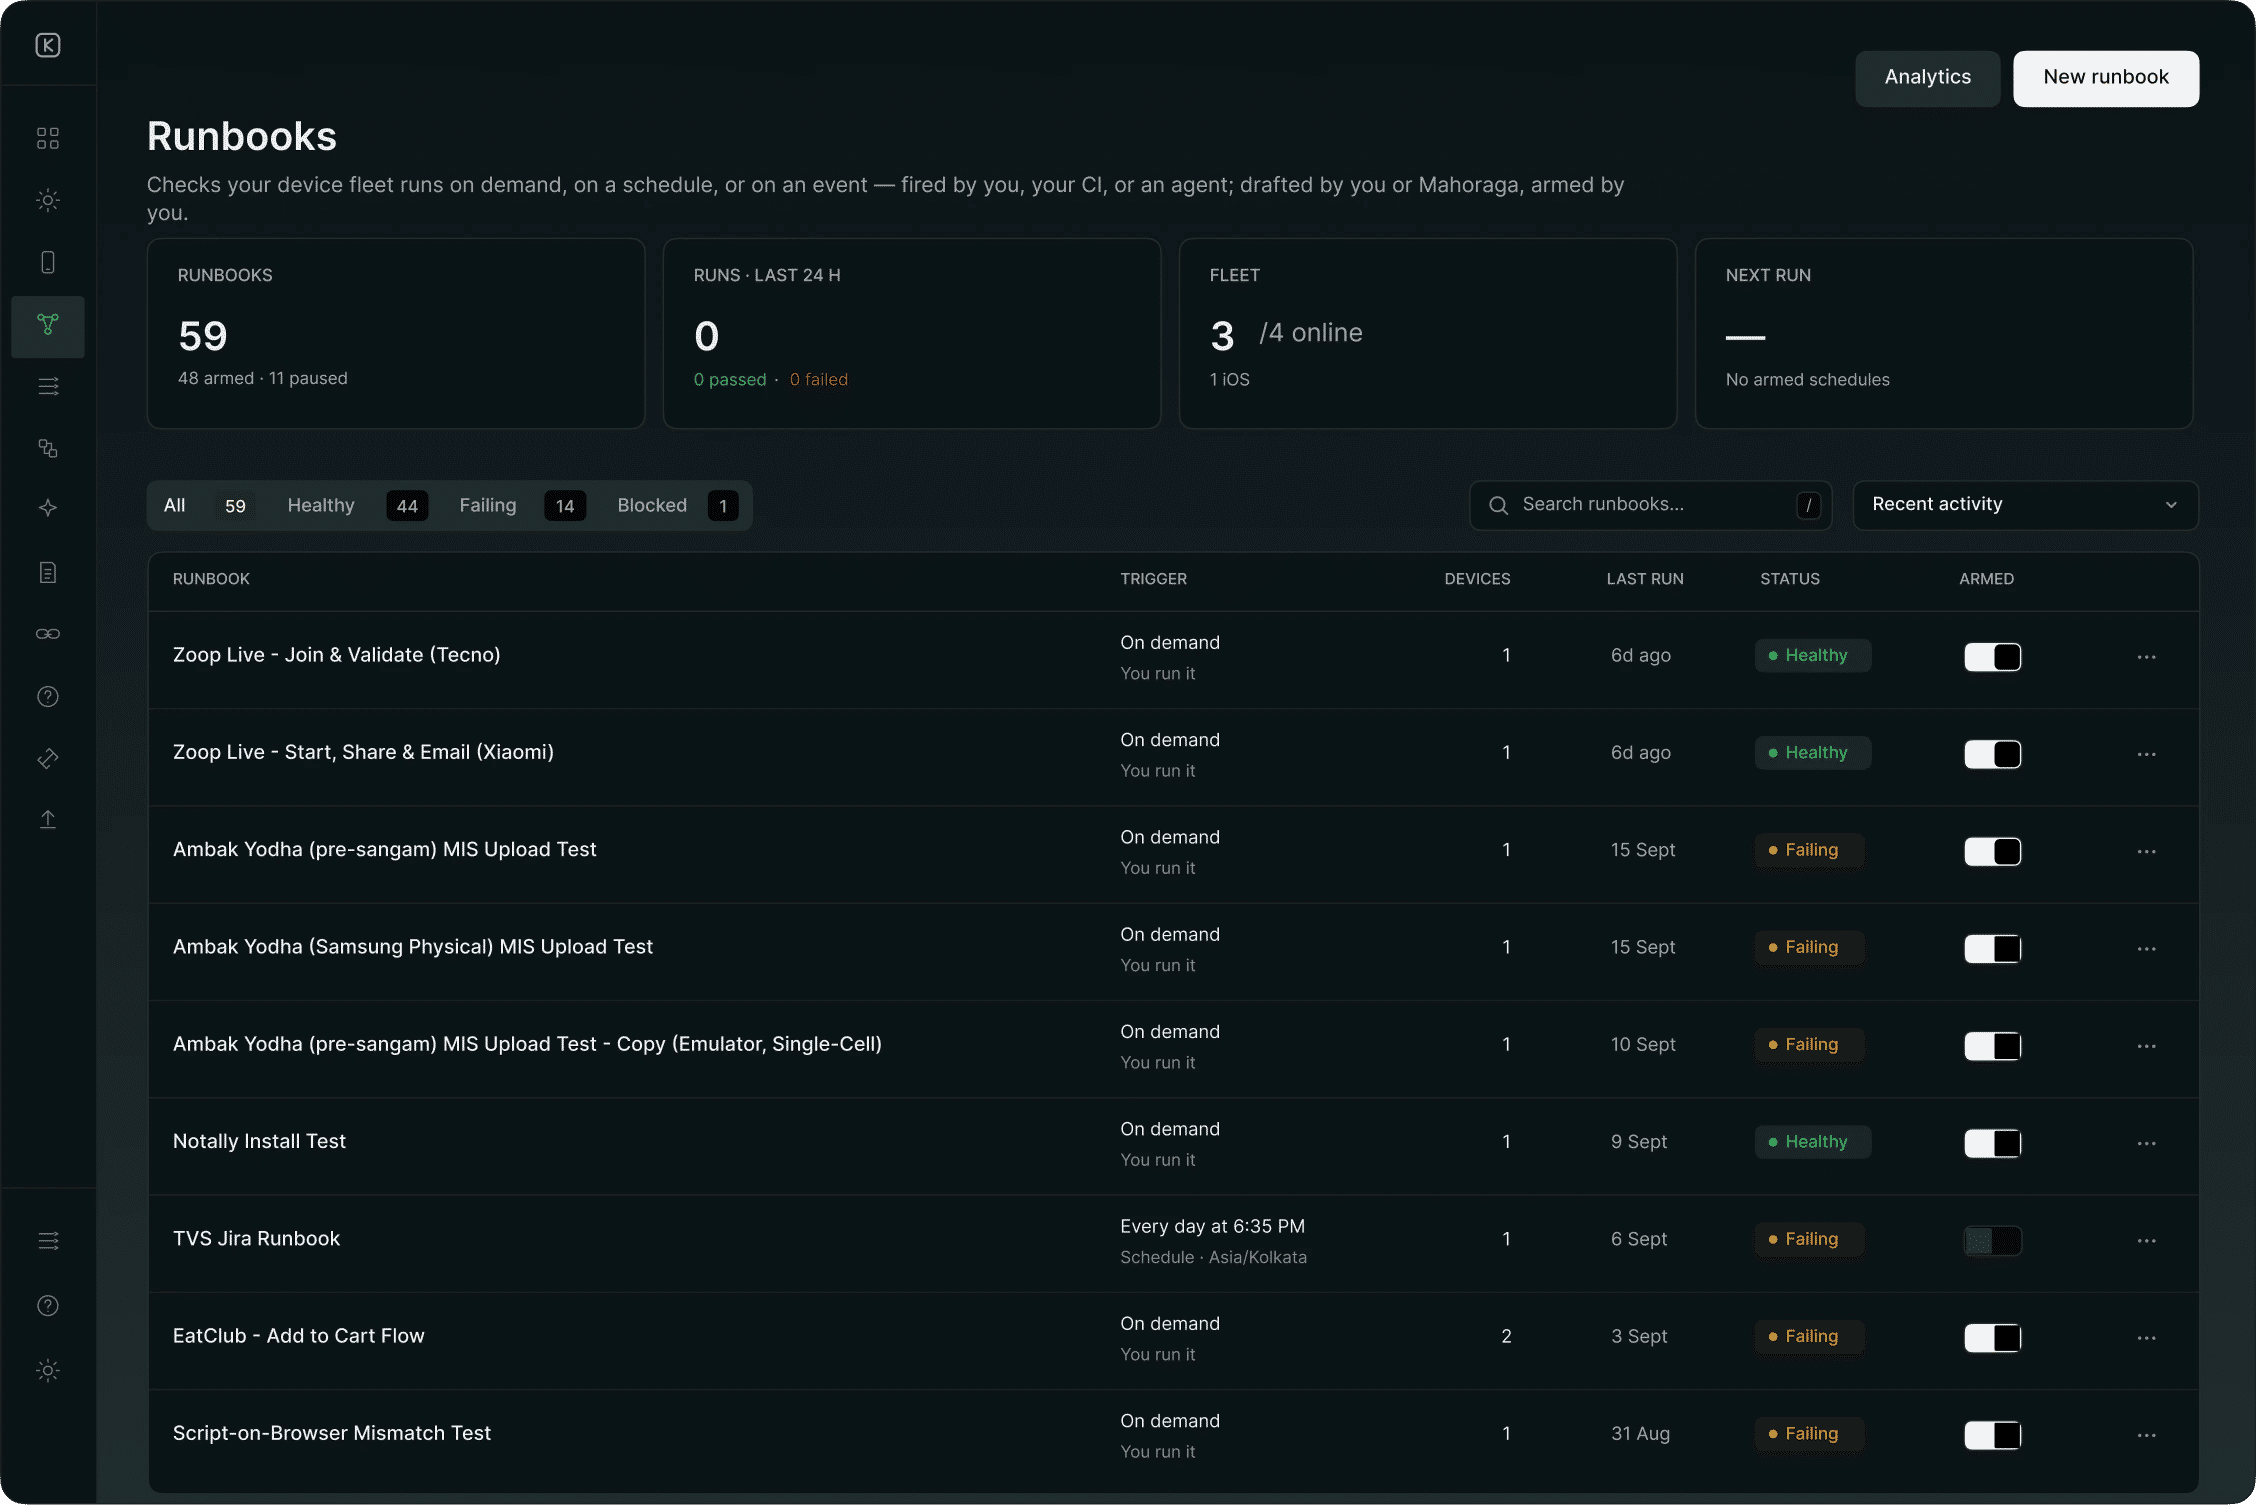Open more options for Zoop Live Tecno row
The width and height of the screenshot is (2256, 1505).
pyautogui.click(x=2146, y=657)
